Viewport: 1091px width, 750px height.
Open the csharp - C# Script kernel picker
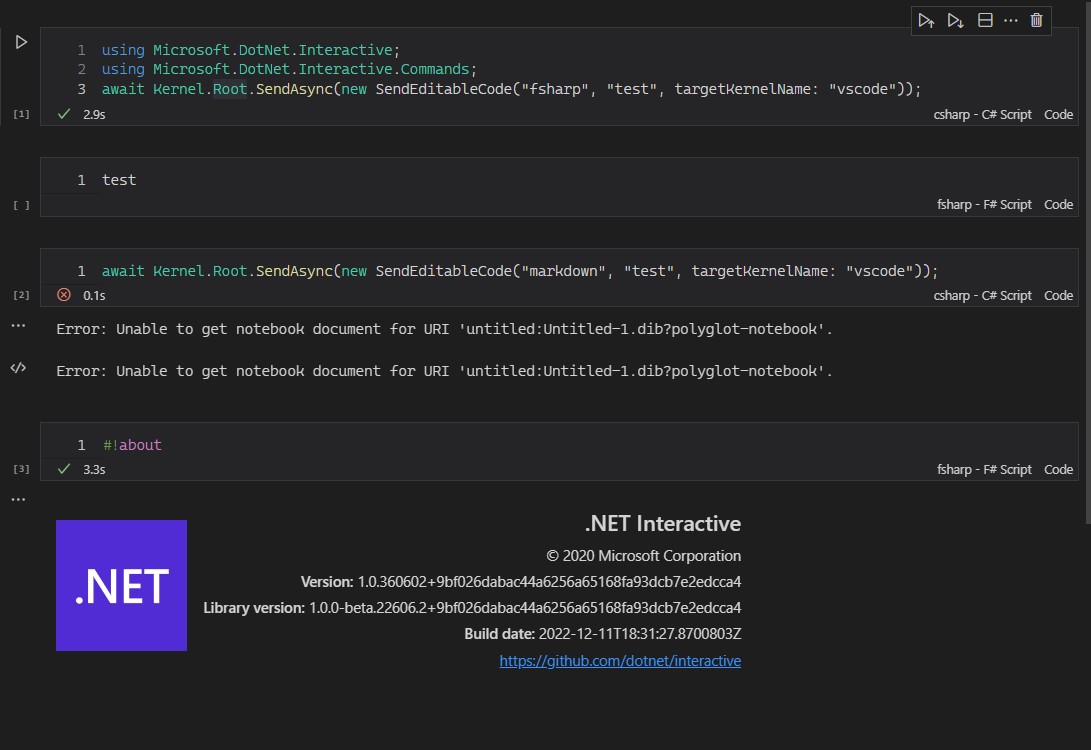point(983,114)
